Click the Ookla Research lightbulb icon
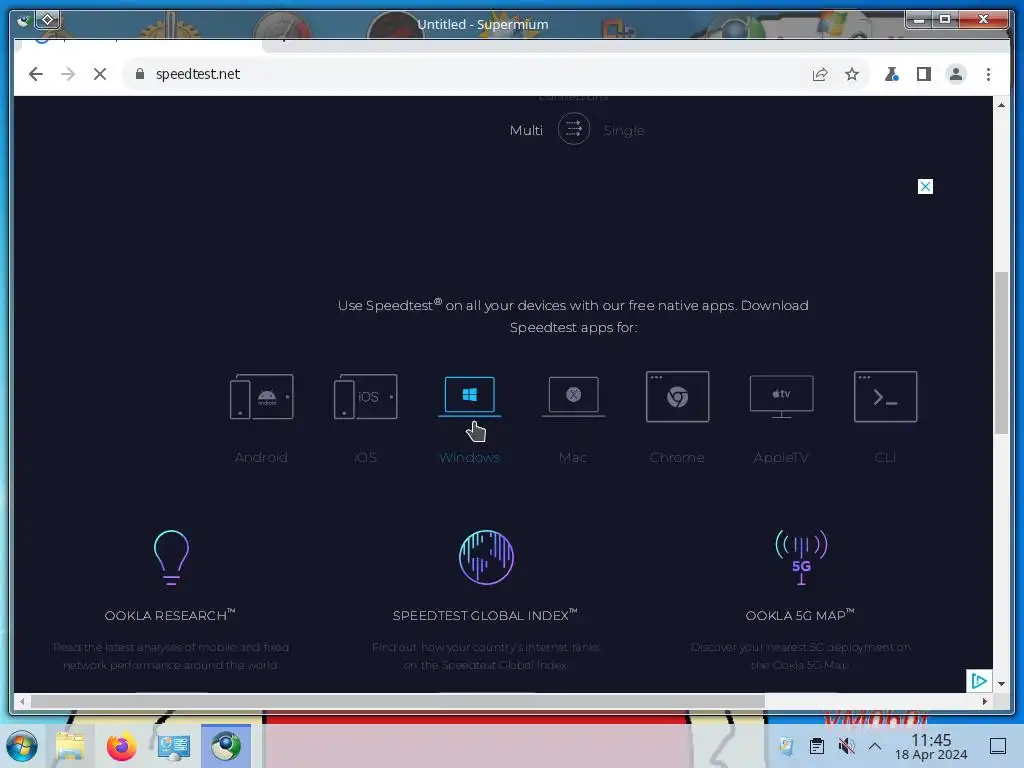This screenshot has height=768, width=1024. (x=171, y=557)
